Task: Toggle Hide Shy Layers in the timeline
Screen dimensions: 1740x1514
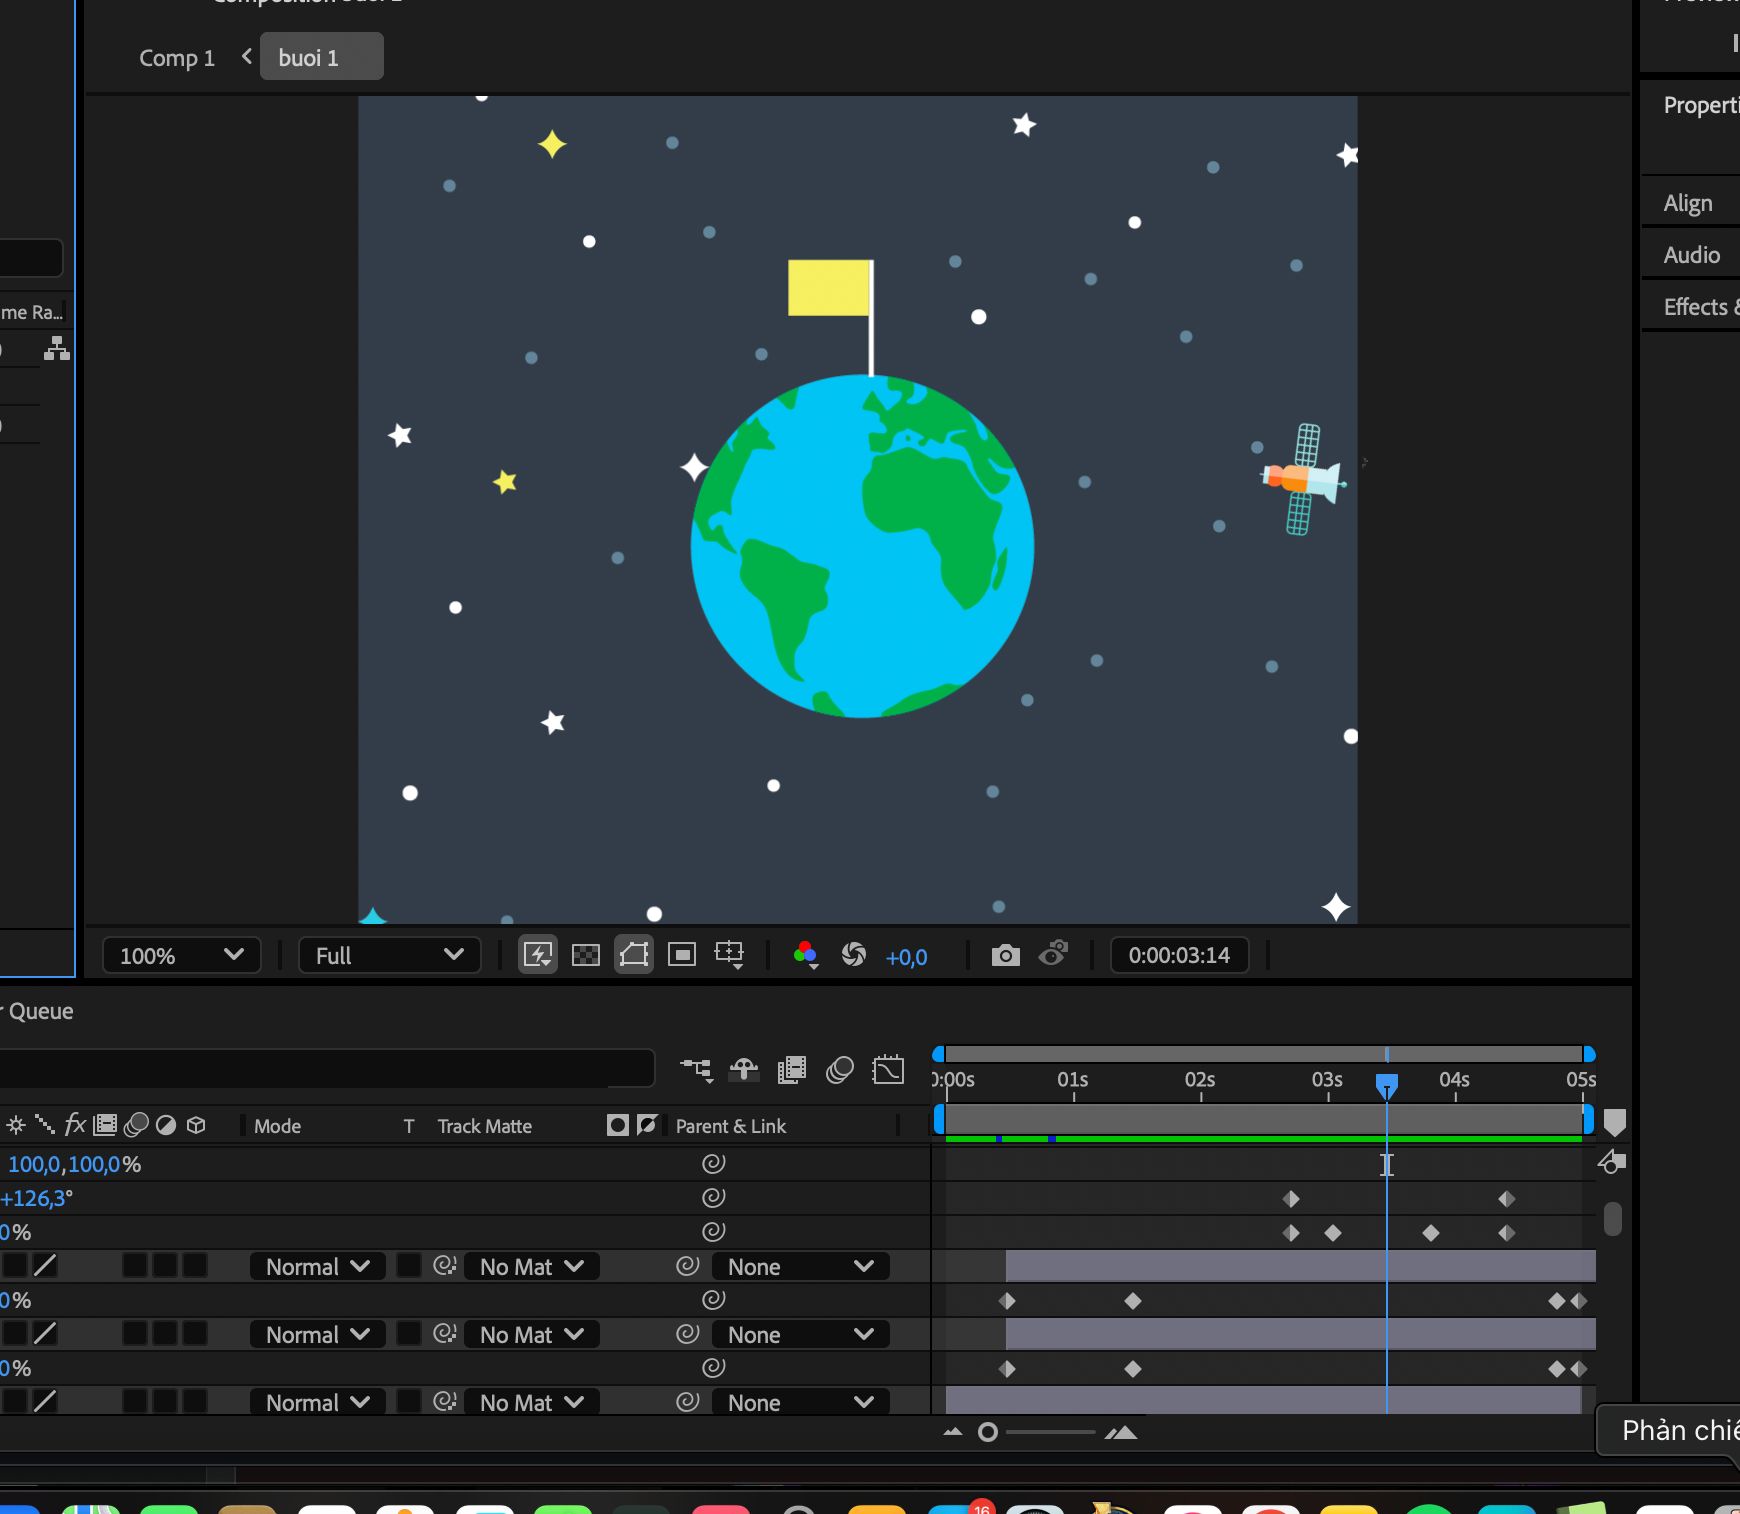Action: coord(744,1070)
